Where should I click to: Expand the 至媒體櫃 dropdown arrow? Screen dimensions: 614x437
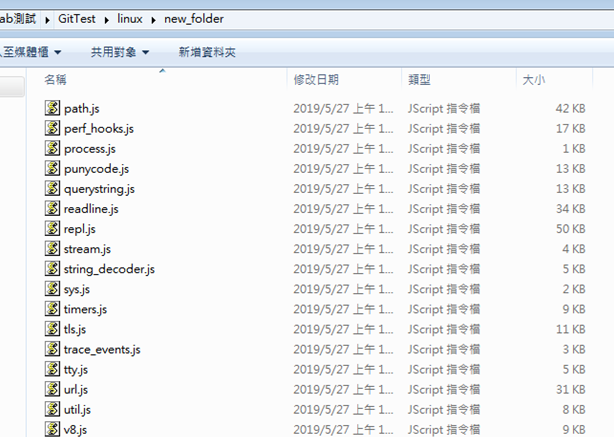[57, 52]
